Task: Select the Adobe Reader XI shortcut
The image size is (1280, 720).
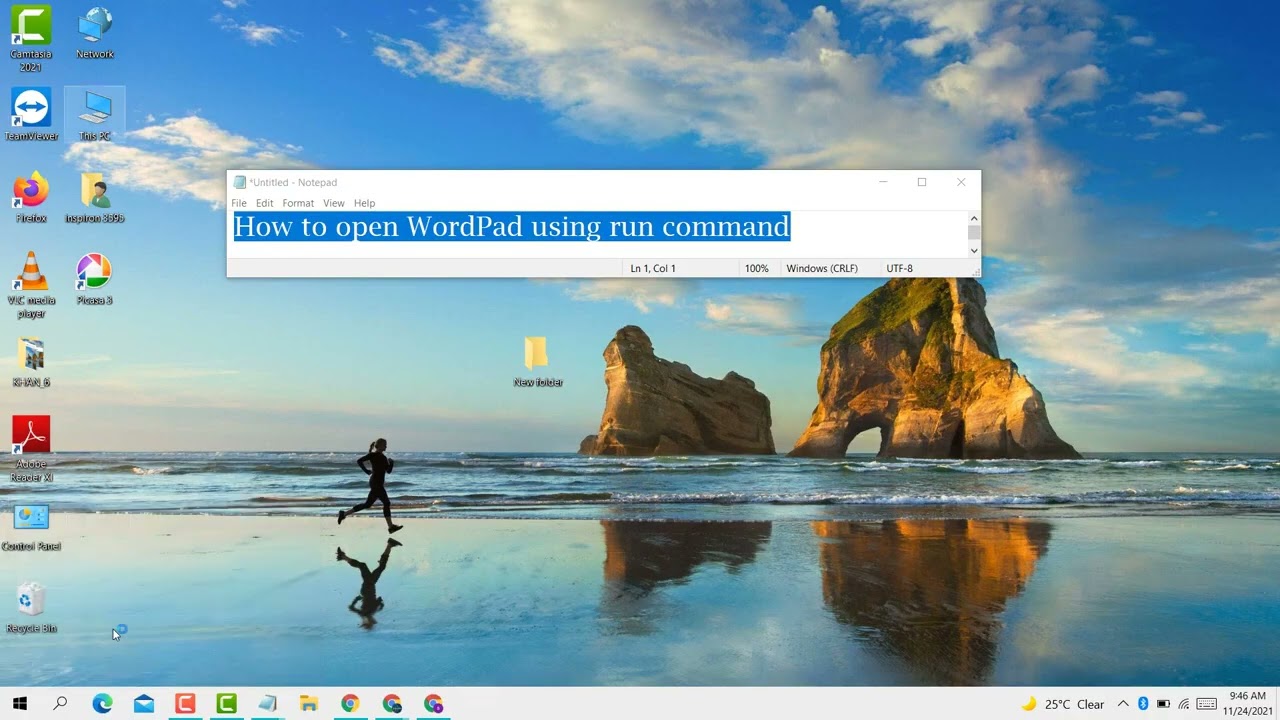Action: [x=31, y=449]
